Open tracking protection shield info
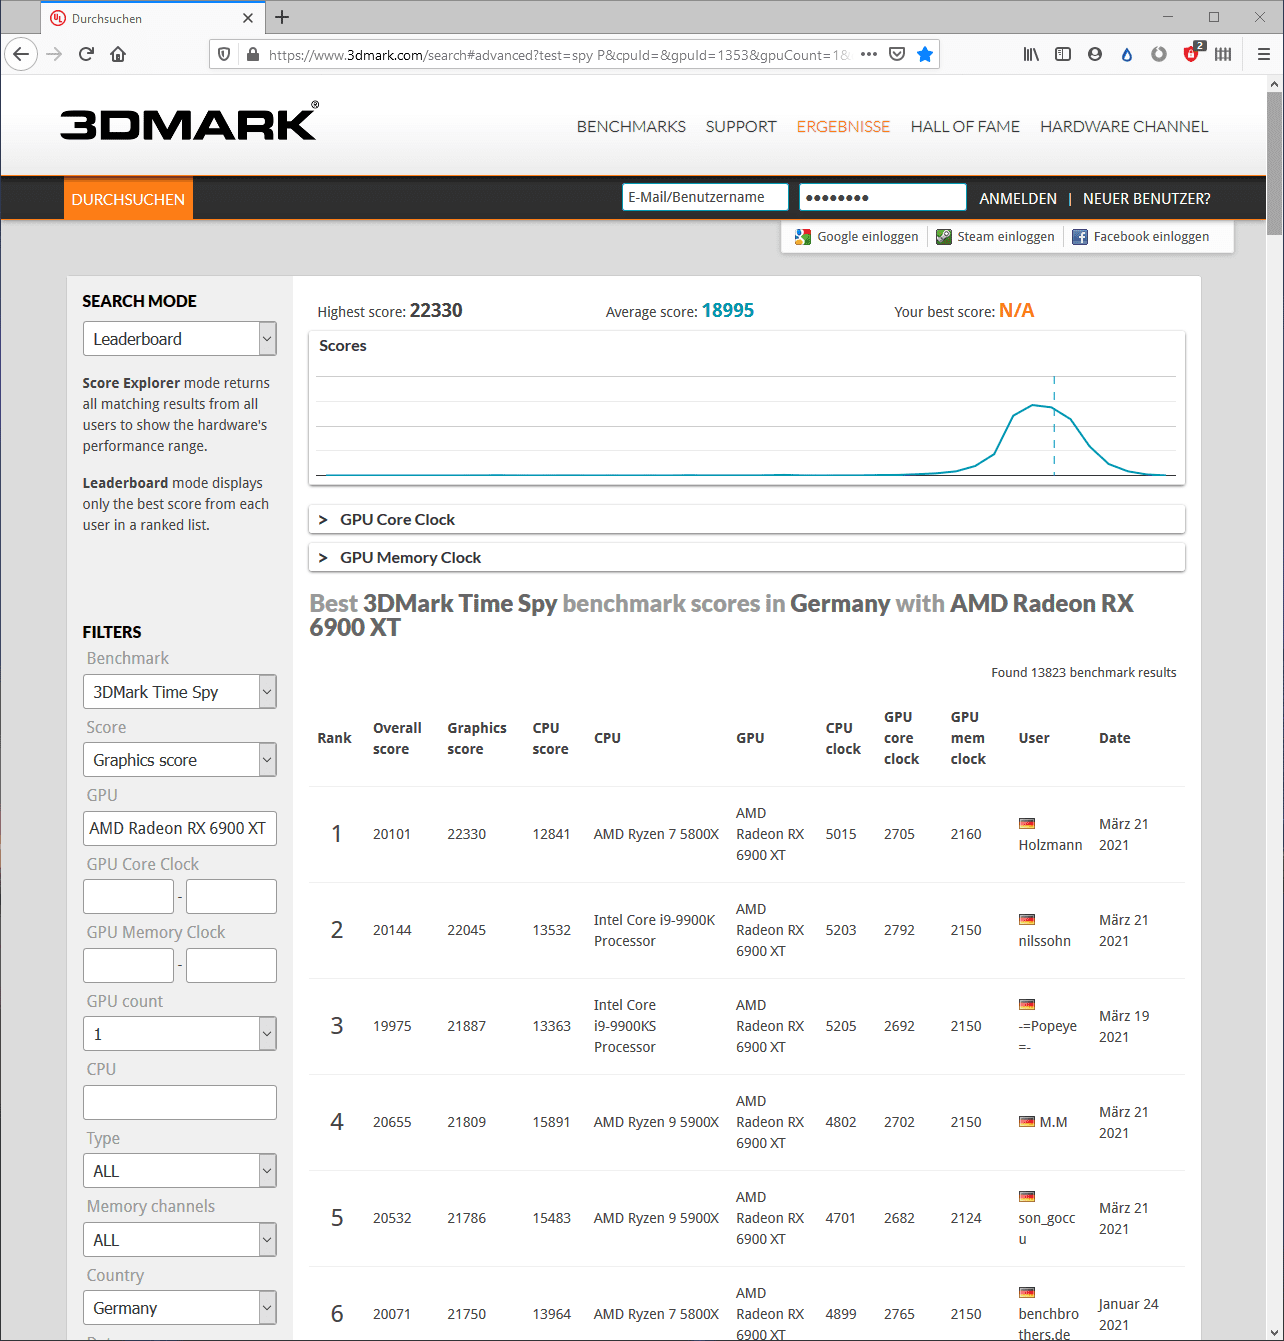Screen dimensions: 1284x1341 [224, 54]
